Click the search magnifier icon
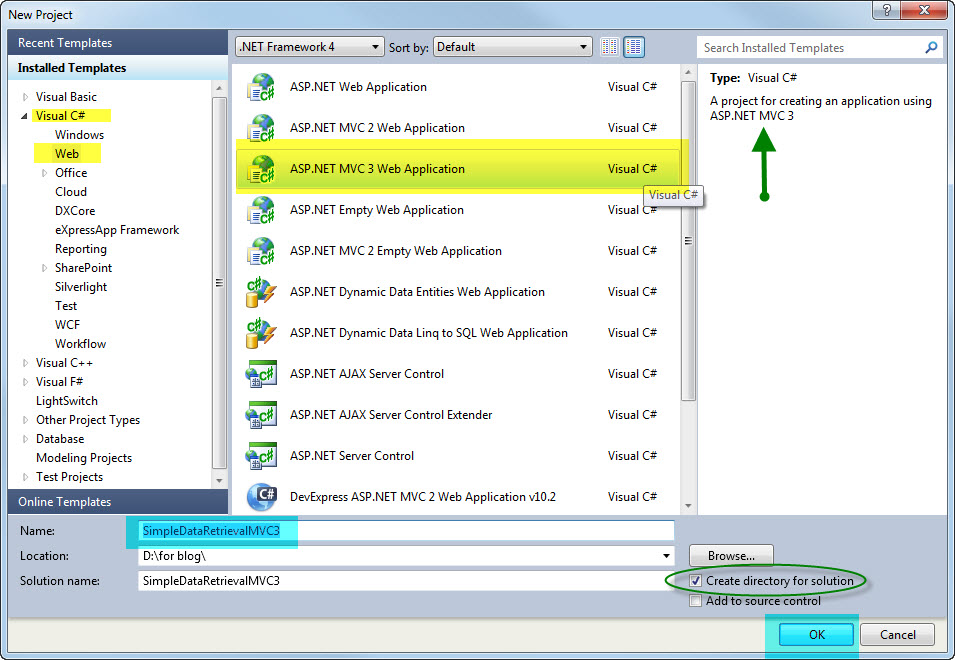The image size is (955, 660). tap(931, 47)
